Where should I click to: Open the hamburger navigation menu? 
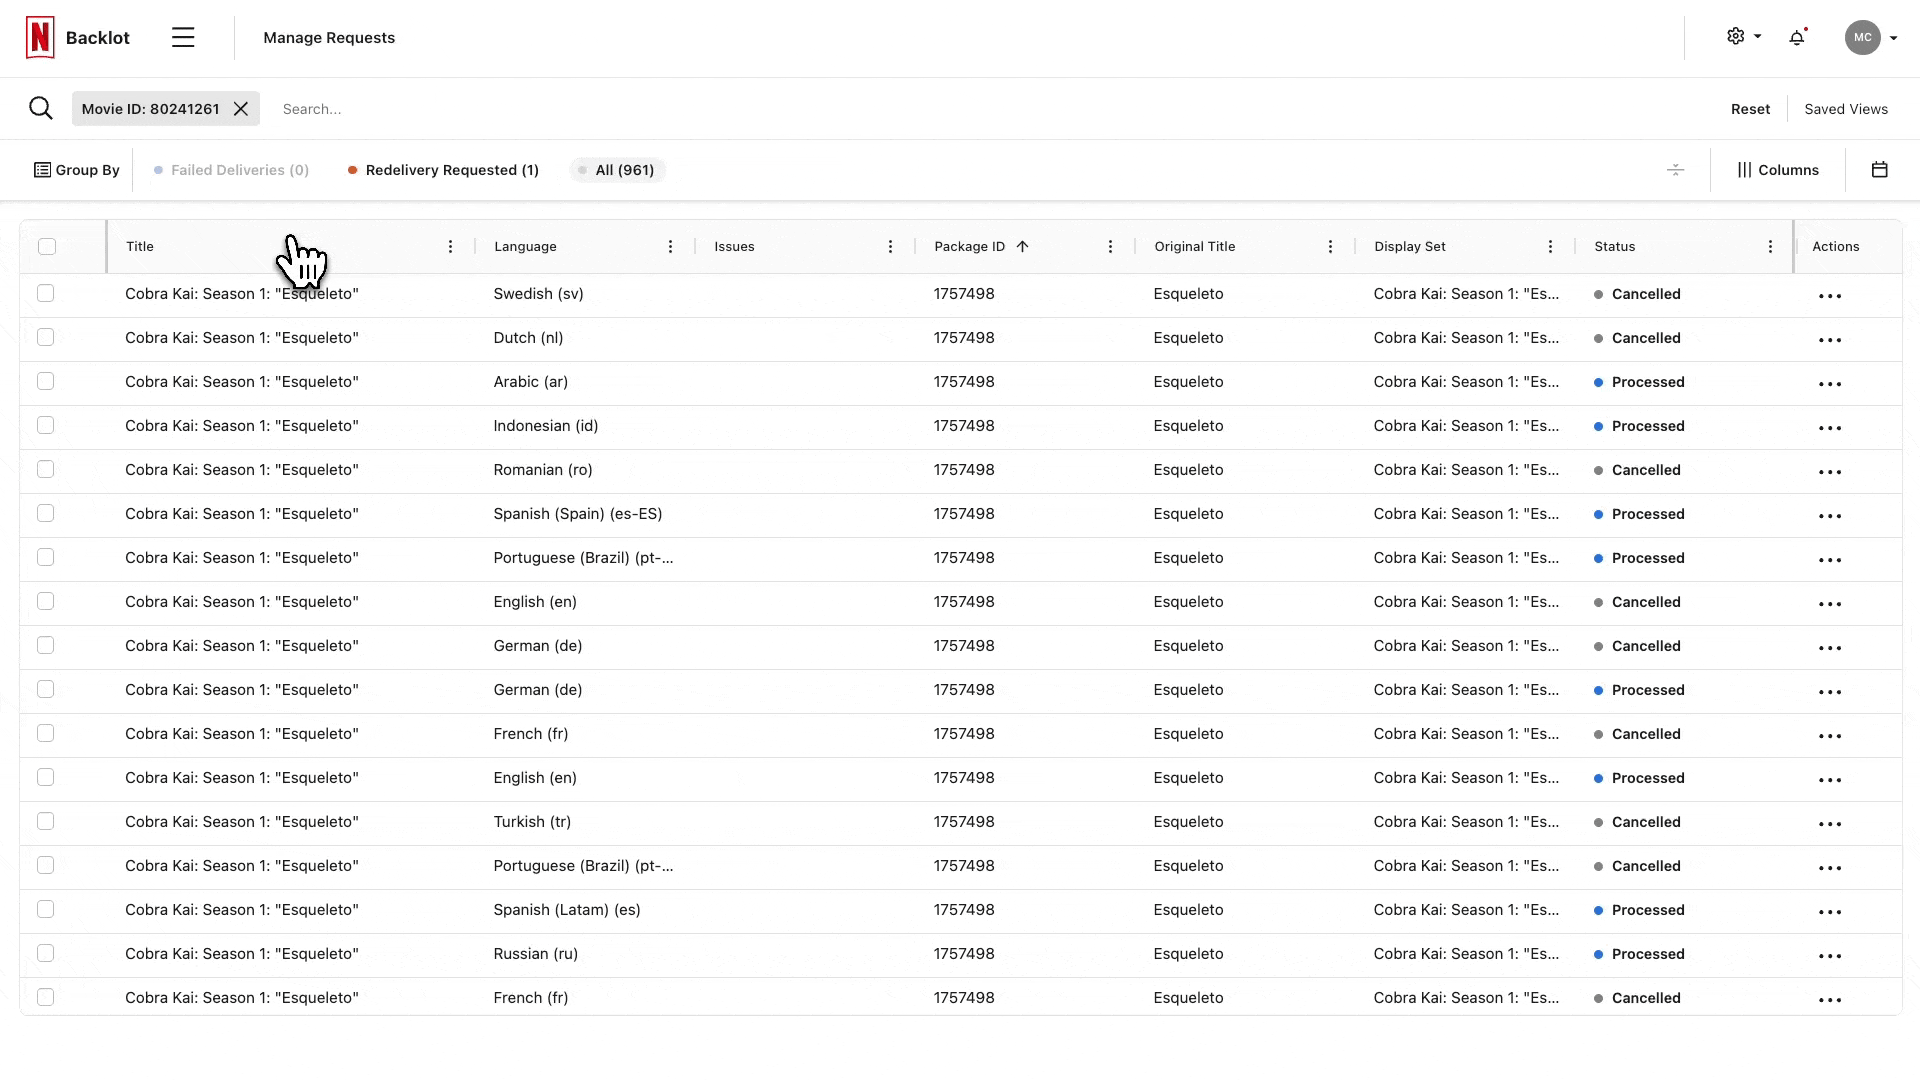click(x=183, y=37)
